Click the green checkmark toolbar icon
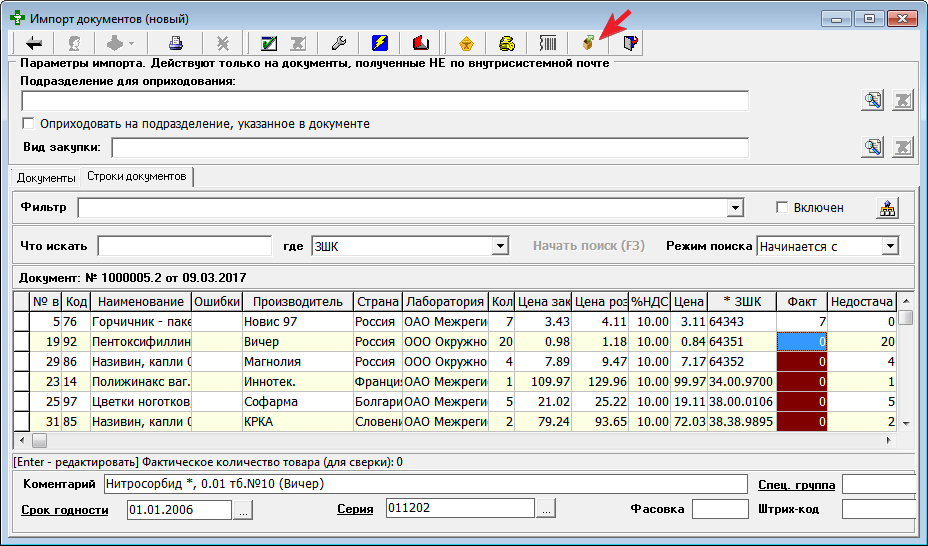This screenshot has height=546, width=928. pos(268,43)
